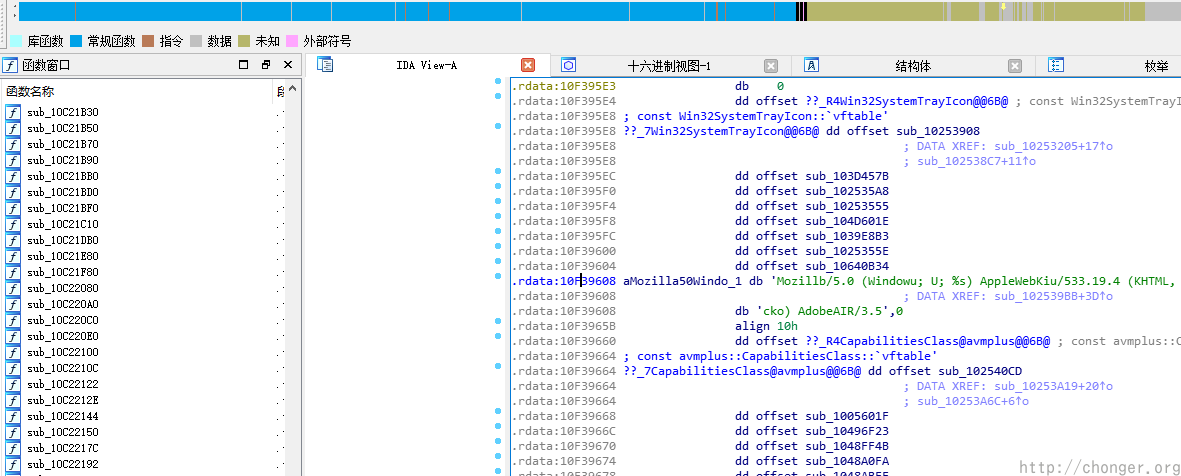Click the 常规函数 blue legend swatch
The image size is (1181, 476).
[x=75, y=41]
